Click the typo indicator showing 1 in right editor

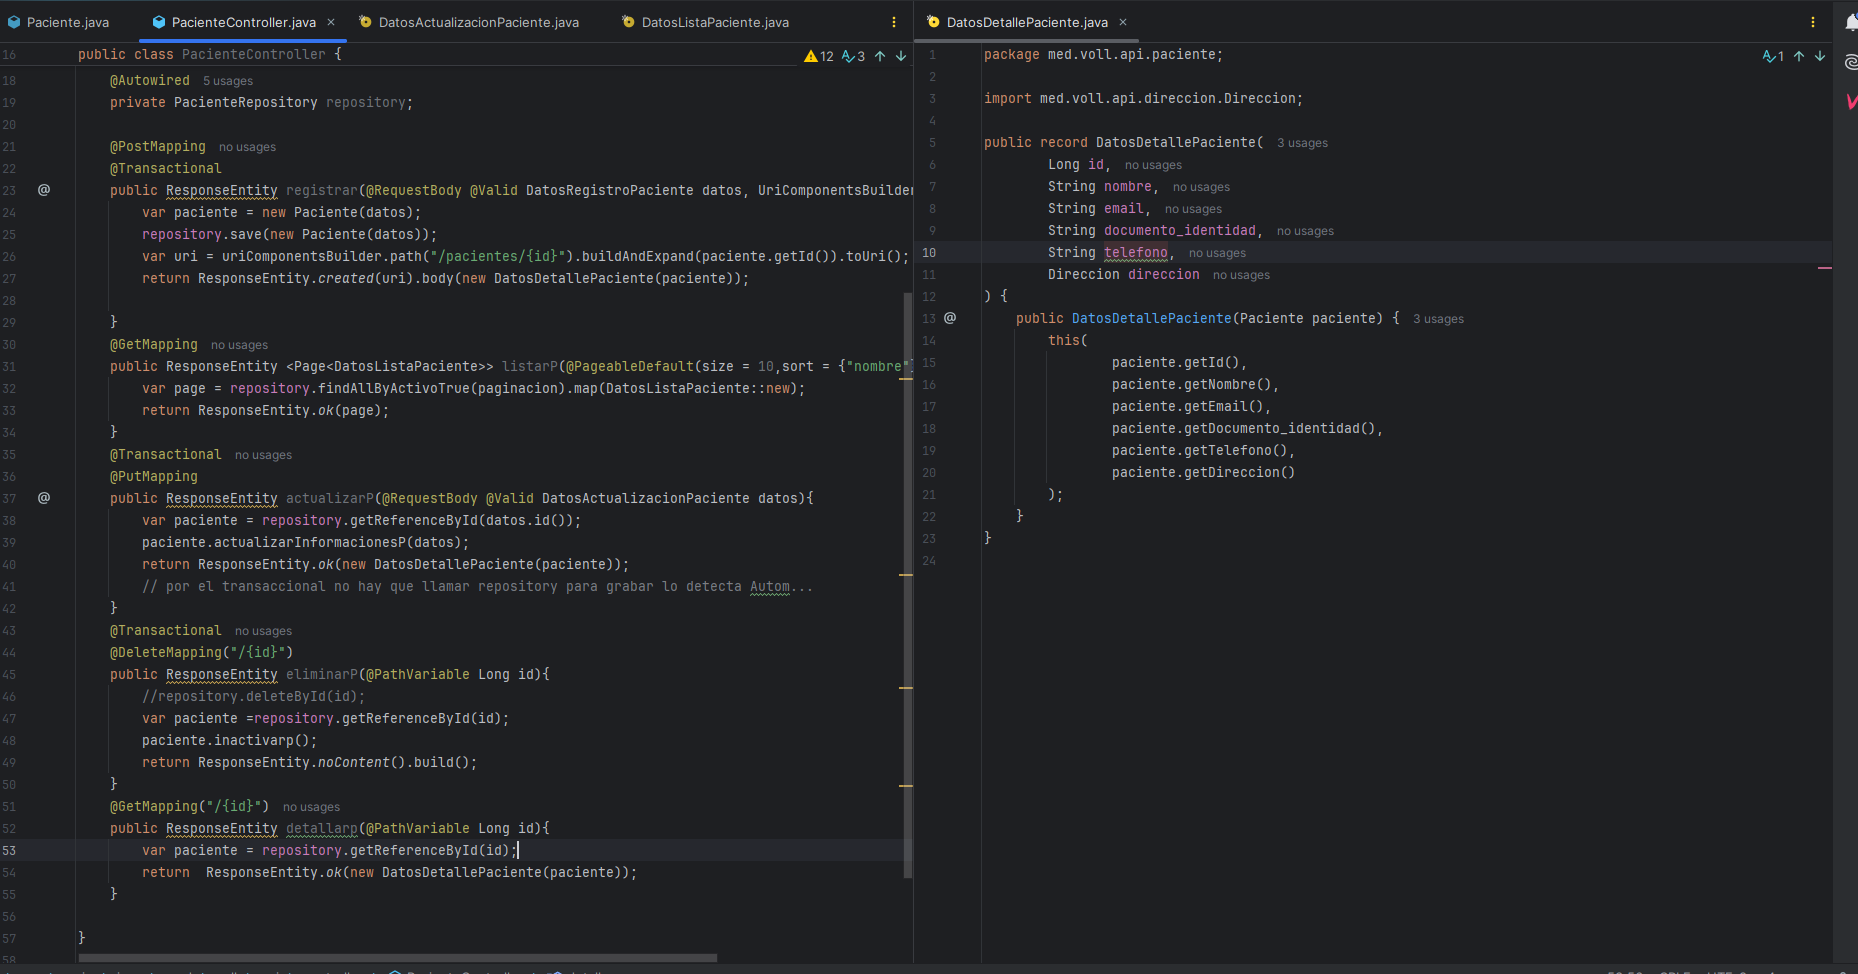1773,56
